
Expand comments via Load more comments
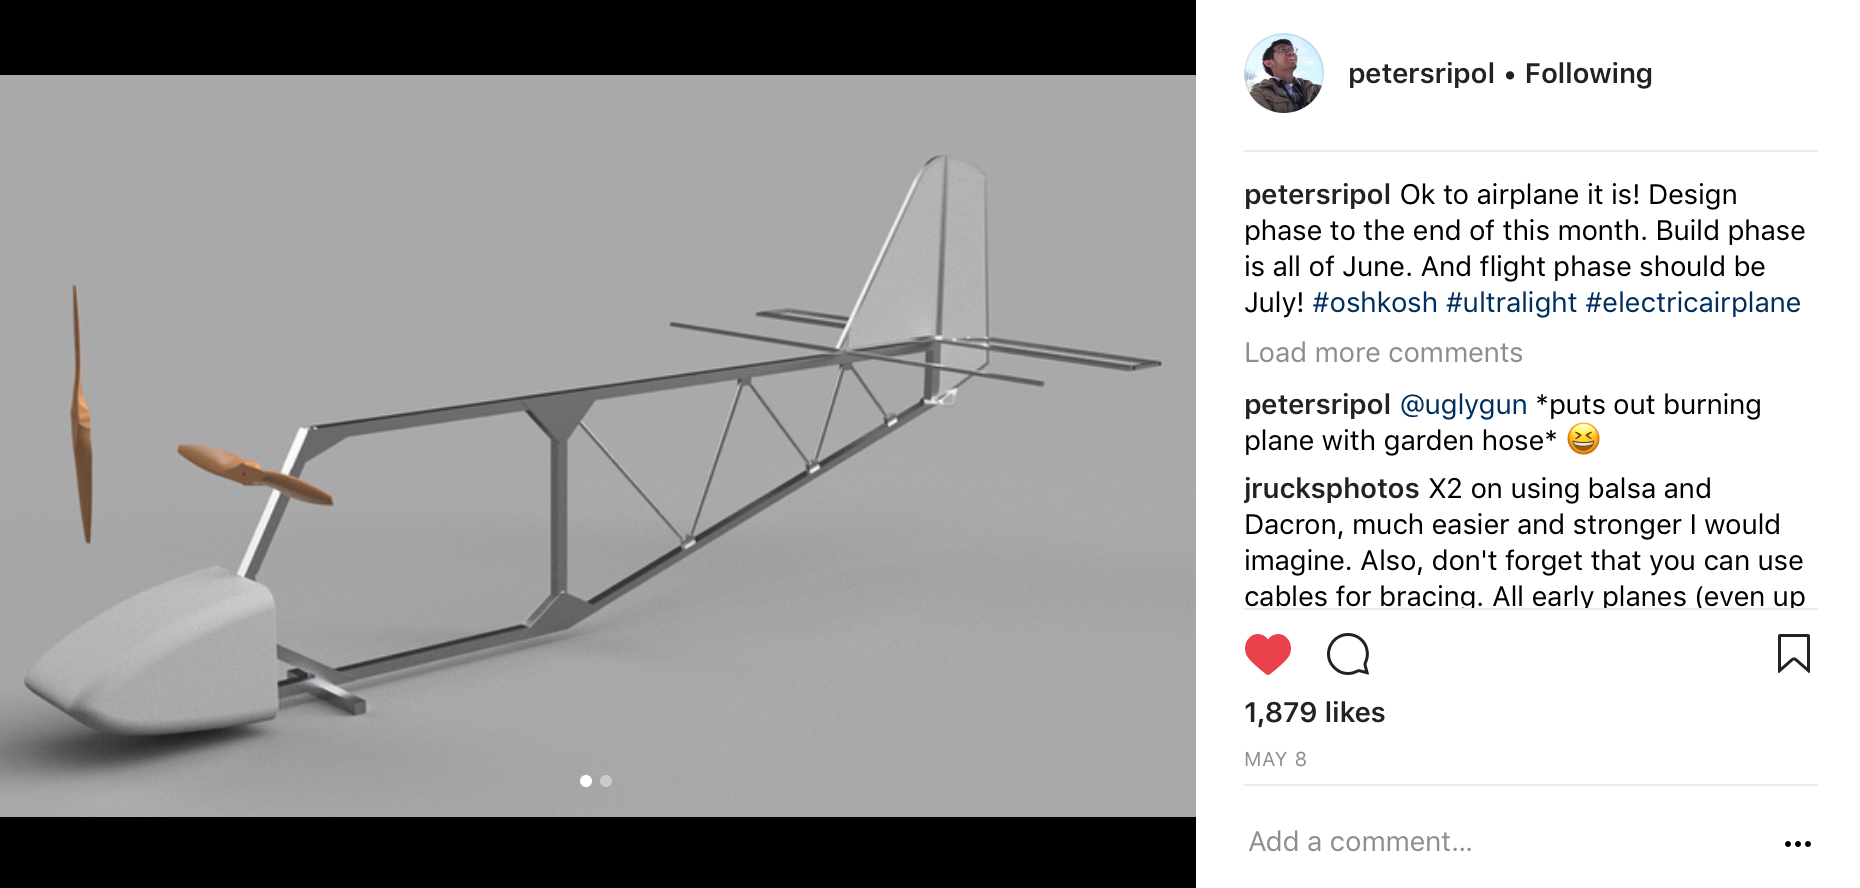pos(1383,352)
